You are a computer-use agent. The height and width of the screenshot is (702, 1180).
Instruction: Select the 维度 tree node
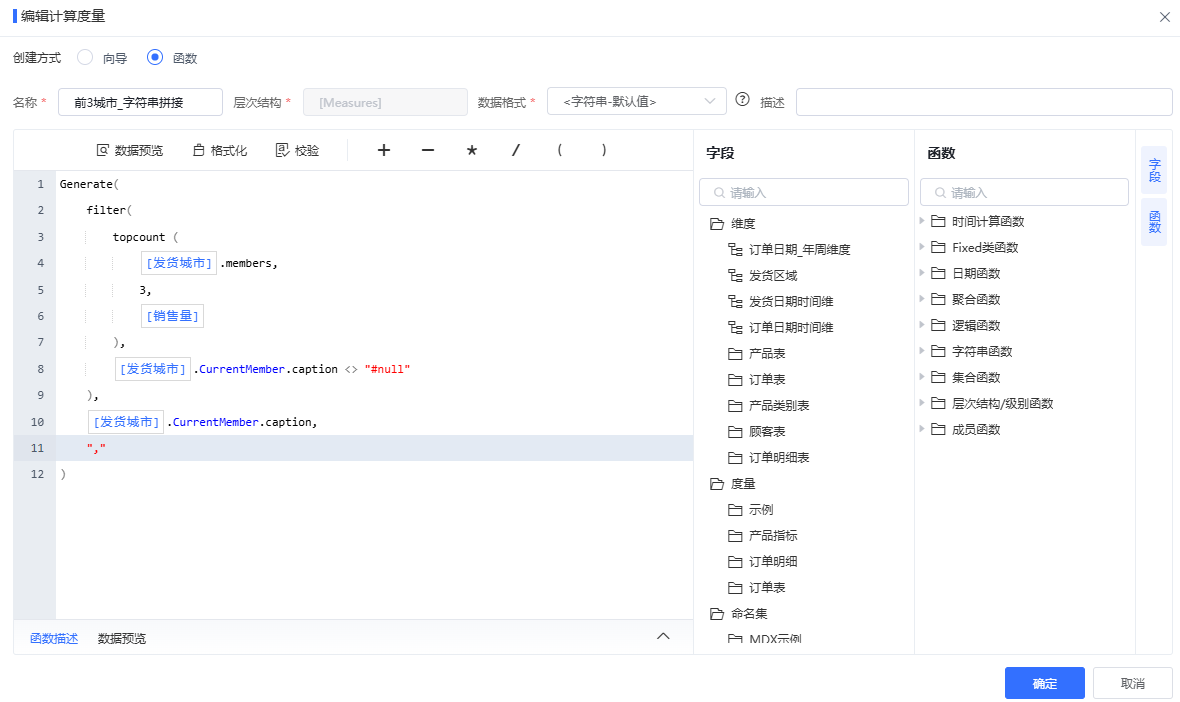point(743,223)
